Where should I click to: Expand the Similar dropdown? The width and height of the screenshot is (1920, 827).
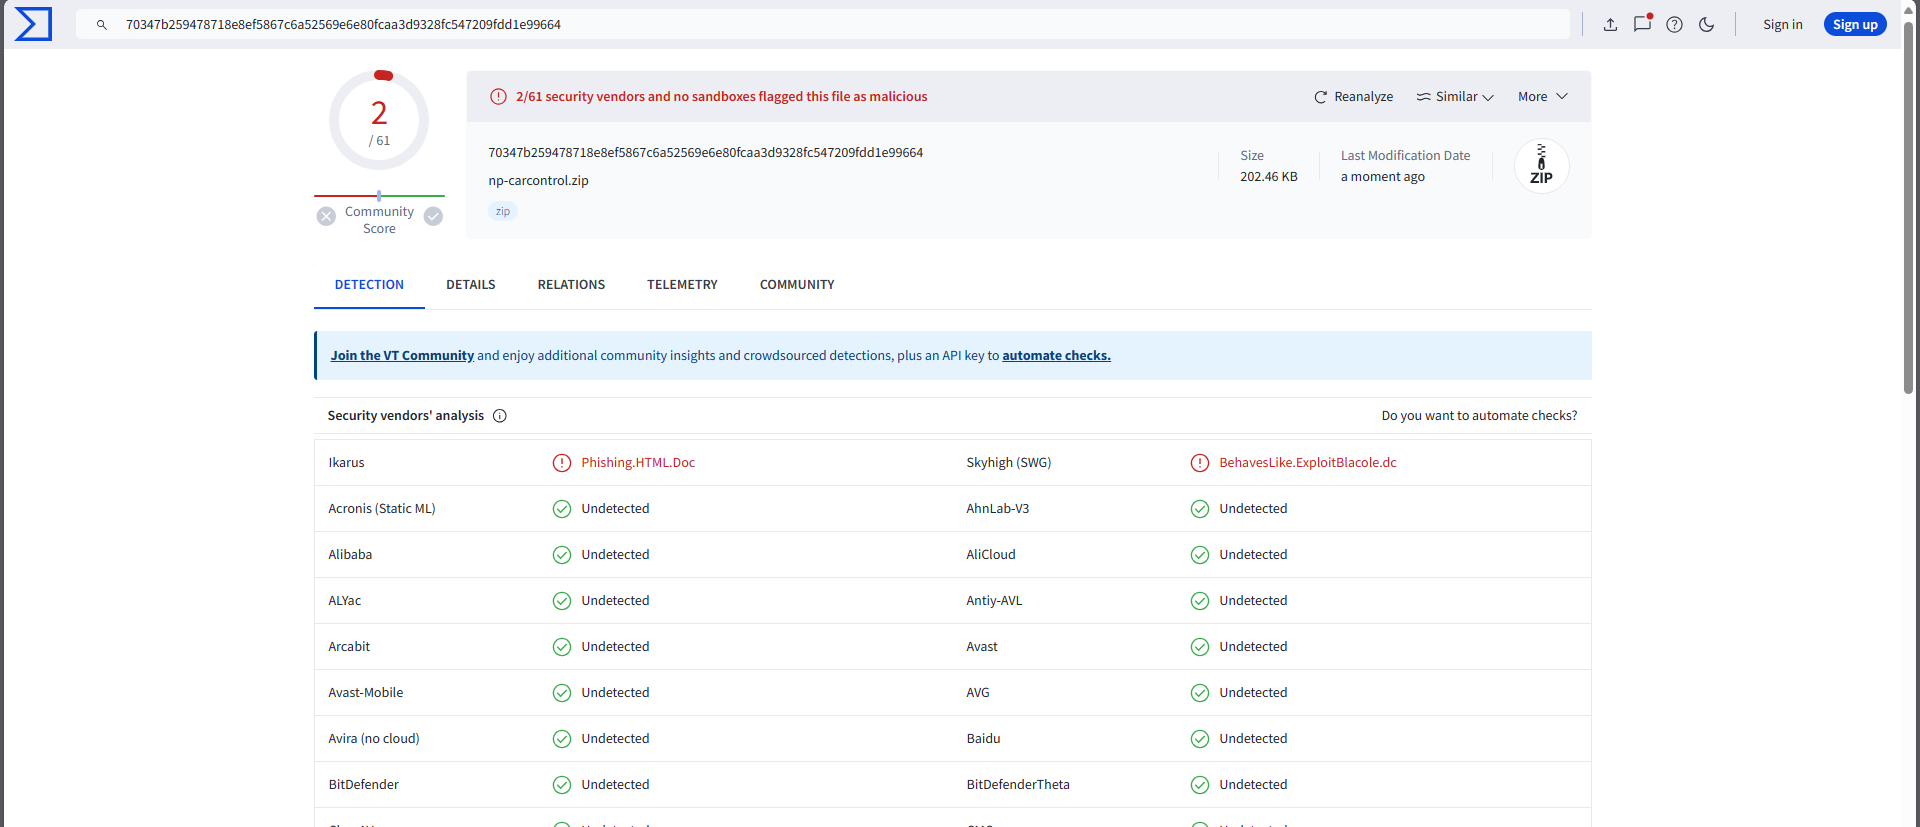pyautogui.click(x=1455, y=97)
